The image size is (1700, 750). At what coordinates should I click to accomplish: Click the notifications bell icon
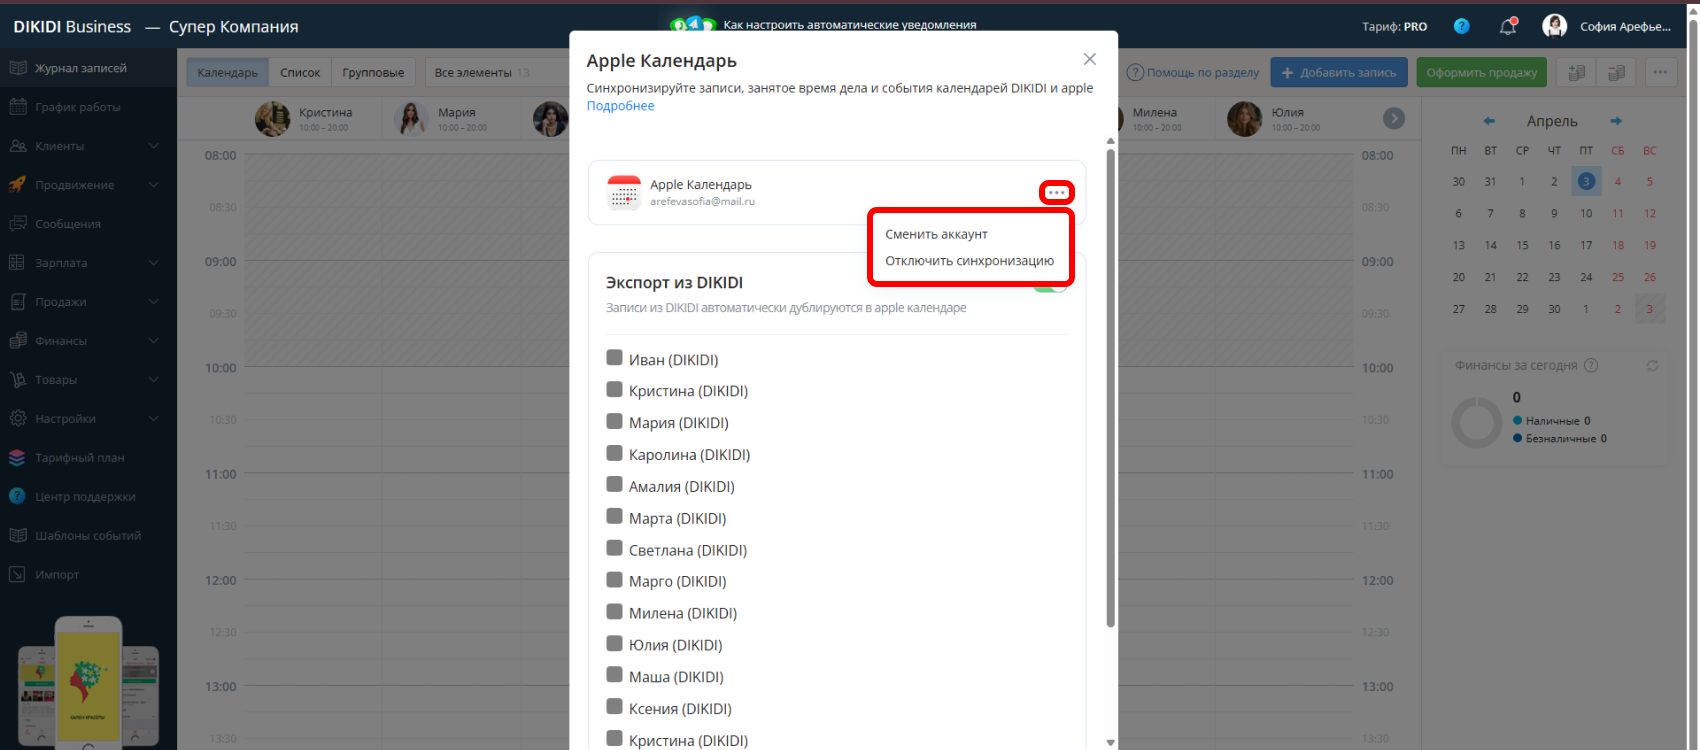[x=1508, y=27]
